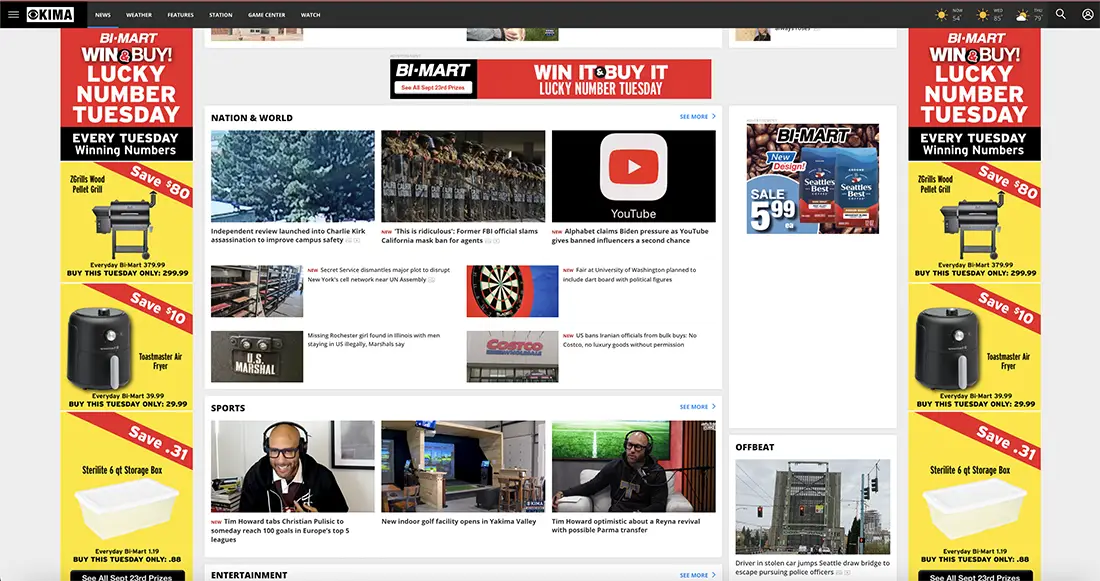Screen dimensions: 1100x581
Task: Open the Watch menu item
Action: (311, 15)
